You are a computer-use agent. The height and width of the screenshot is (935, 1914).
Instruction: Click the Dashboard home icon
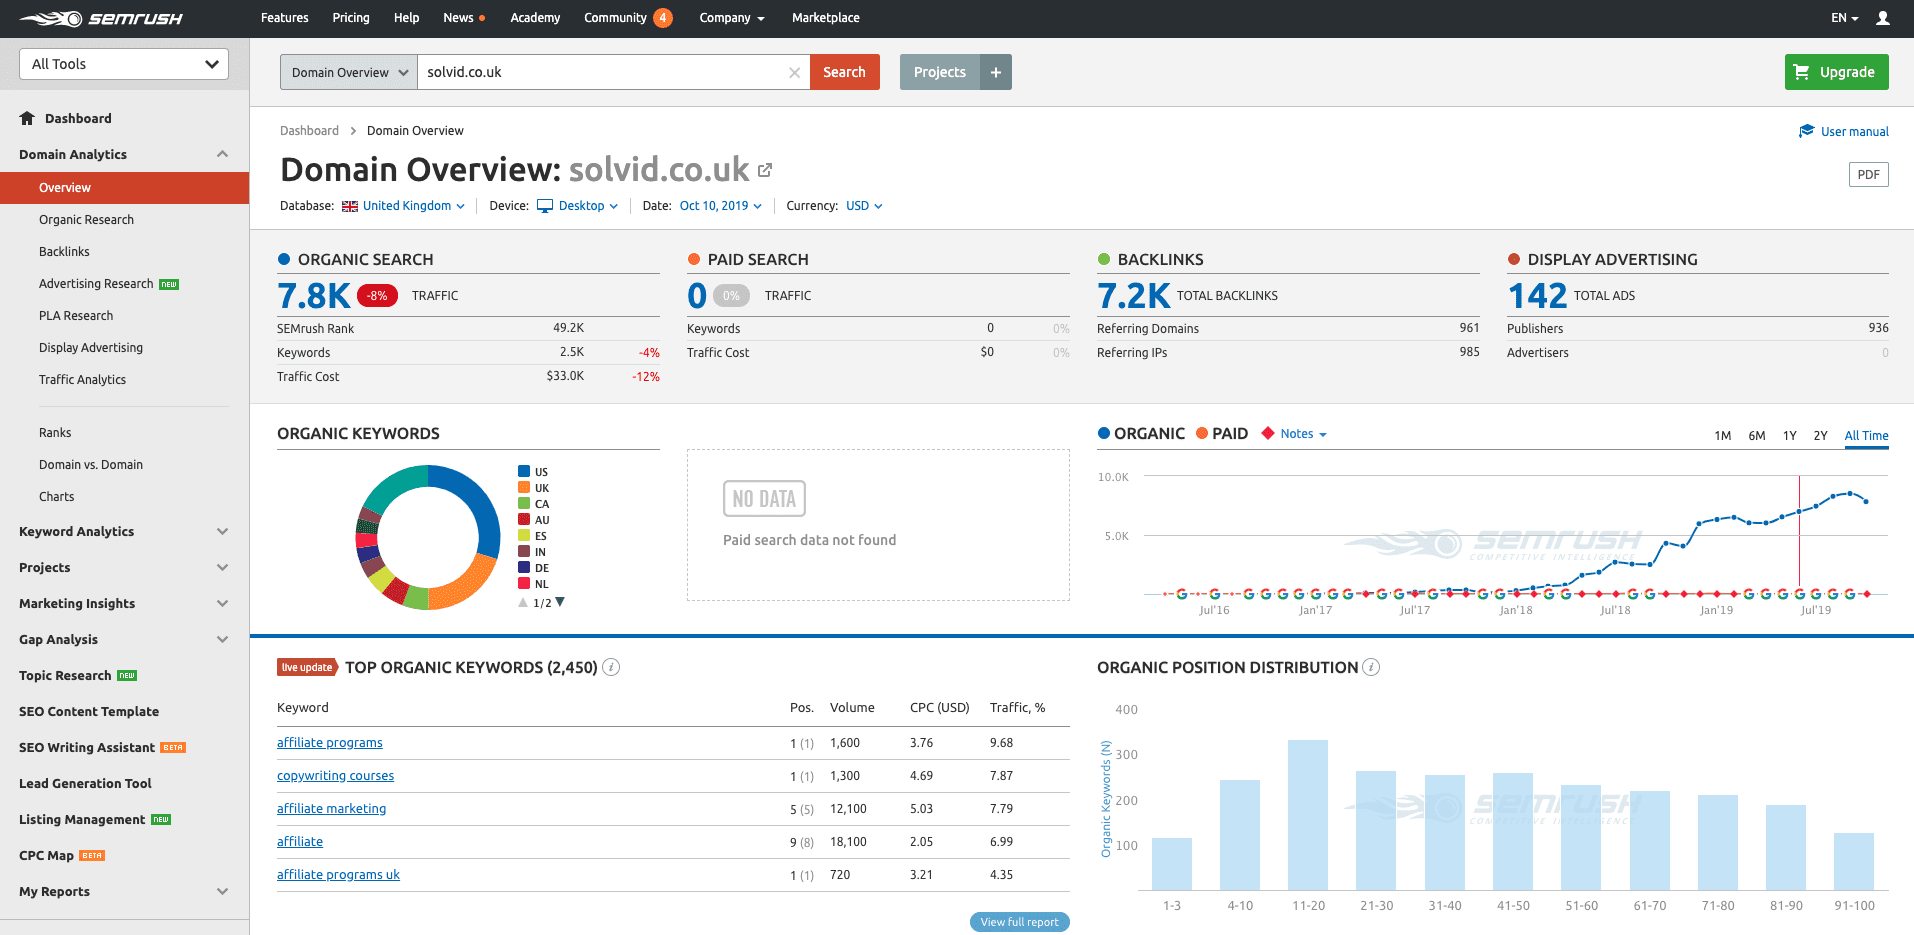tap(27, 118)
